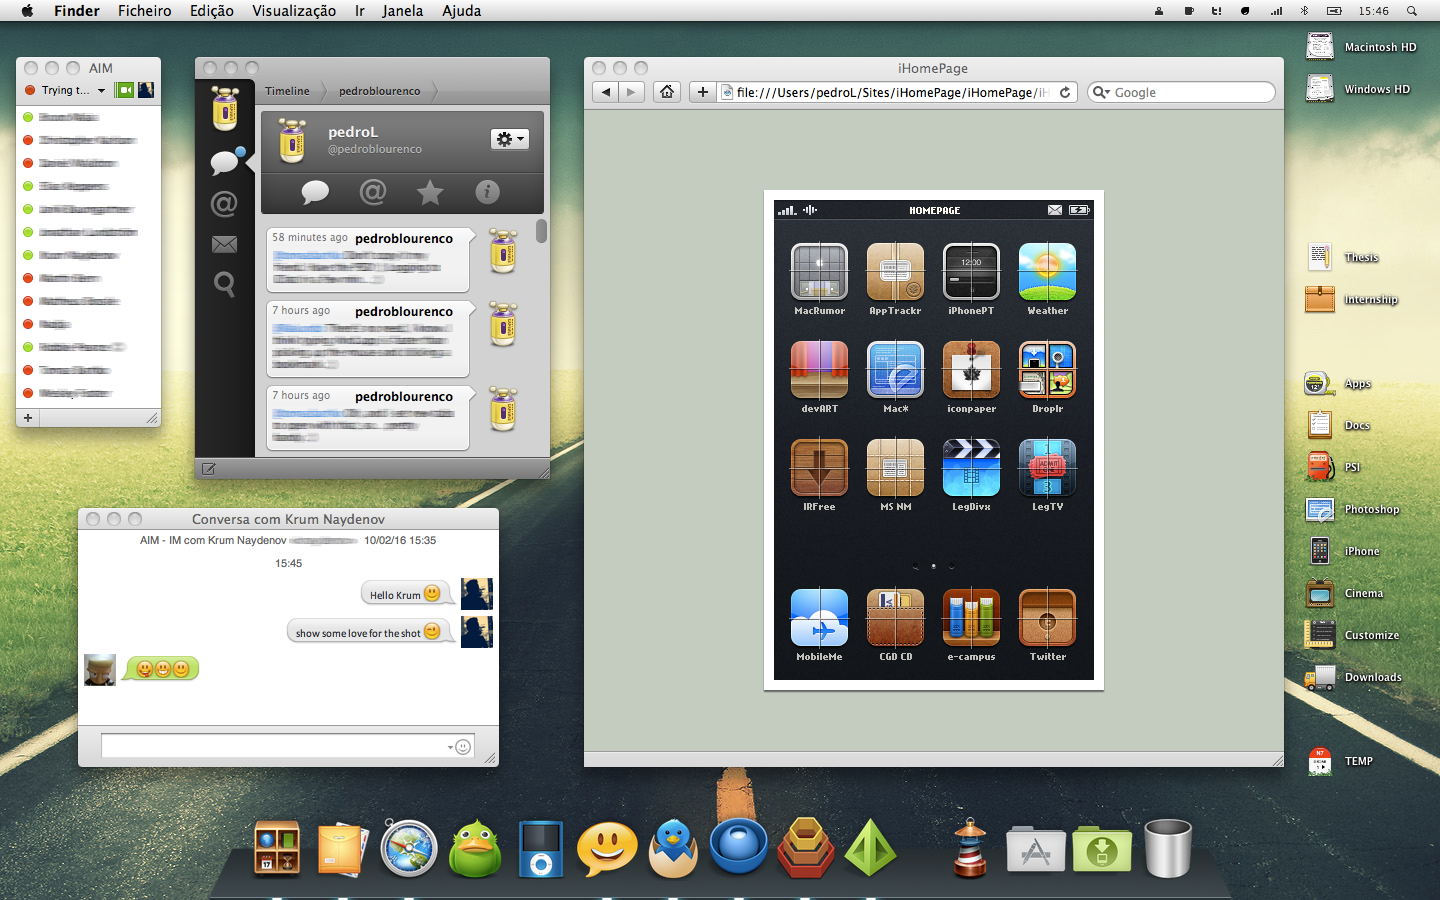This screenshot has width=1440, height=900.
Task: Open envelope mail icon in iHomePage status bar
Action: click(1055, 210)
